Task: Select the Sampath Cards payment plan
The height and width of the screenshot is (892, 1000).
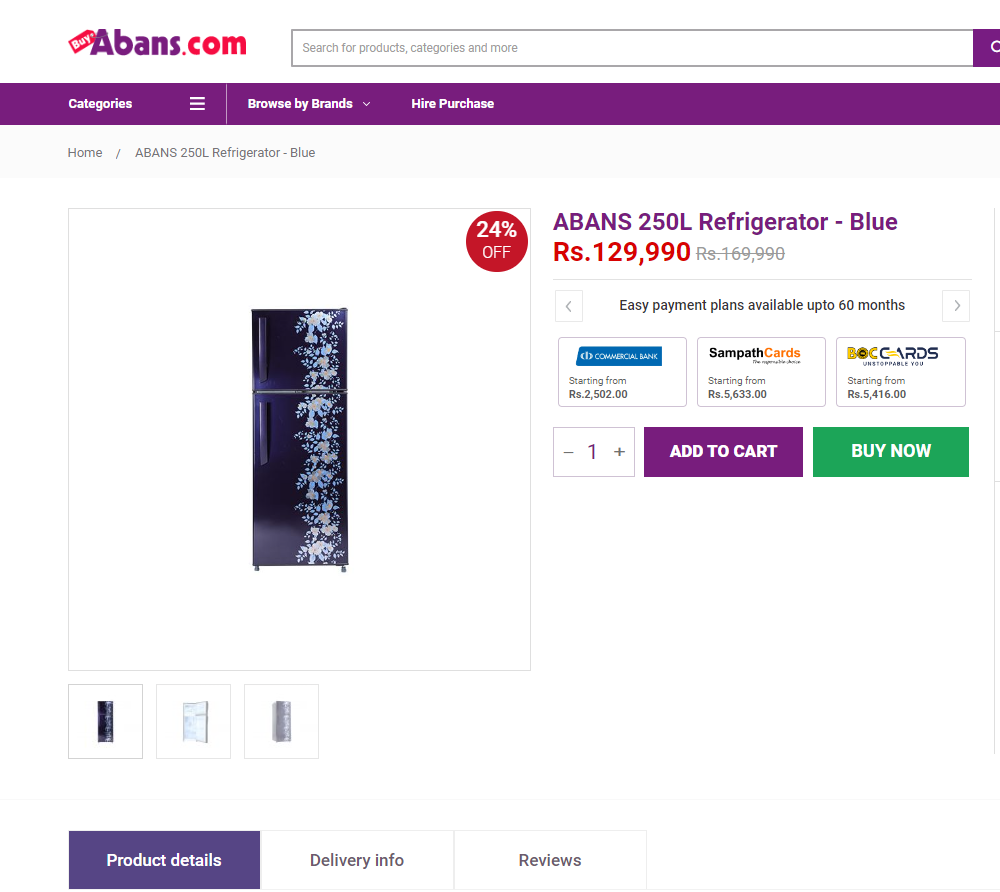Action: pos(761,372)
